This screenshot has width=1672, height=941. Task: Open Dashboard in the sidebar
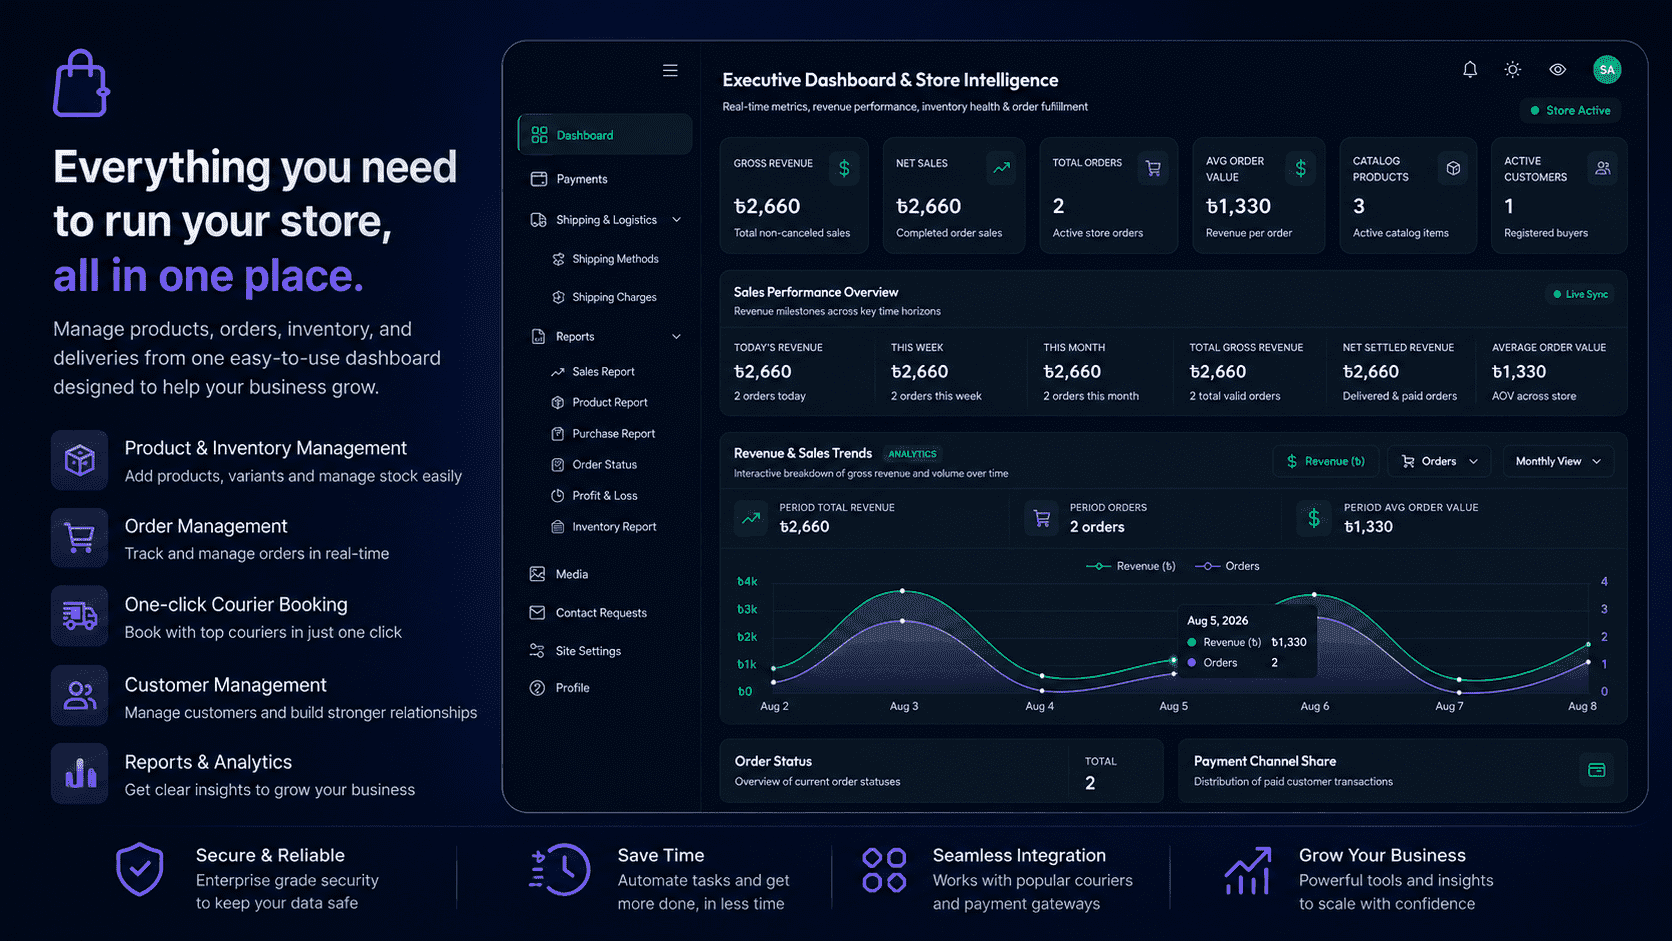point(605,135)
